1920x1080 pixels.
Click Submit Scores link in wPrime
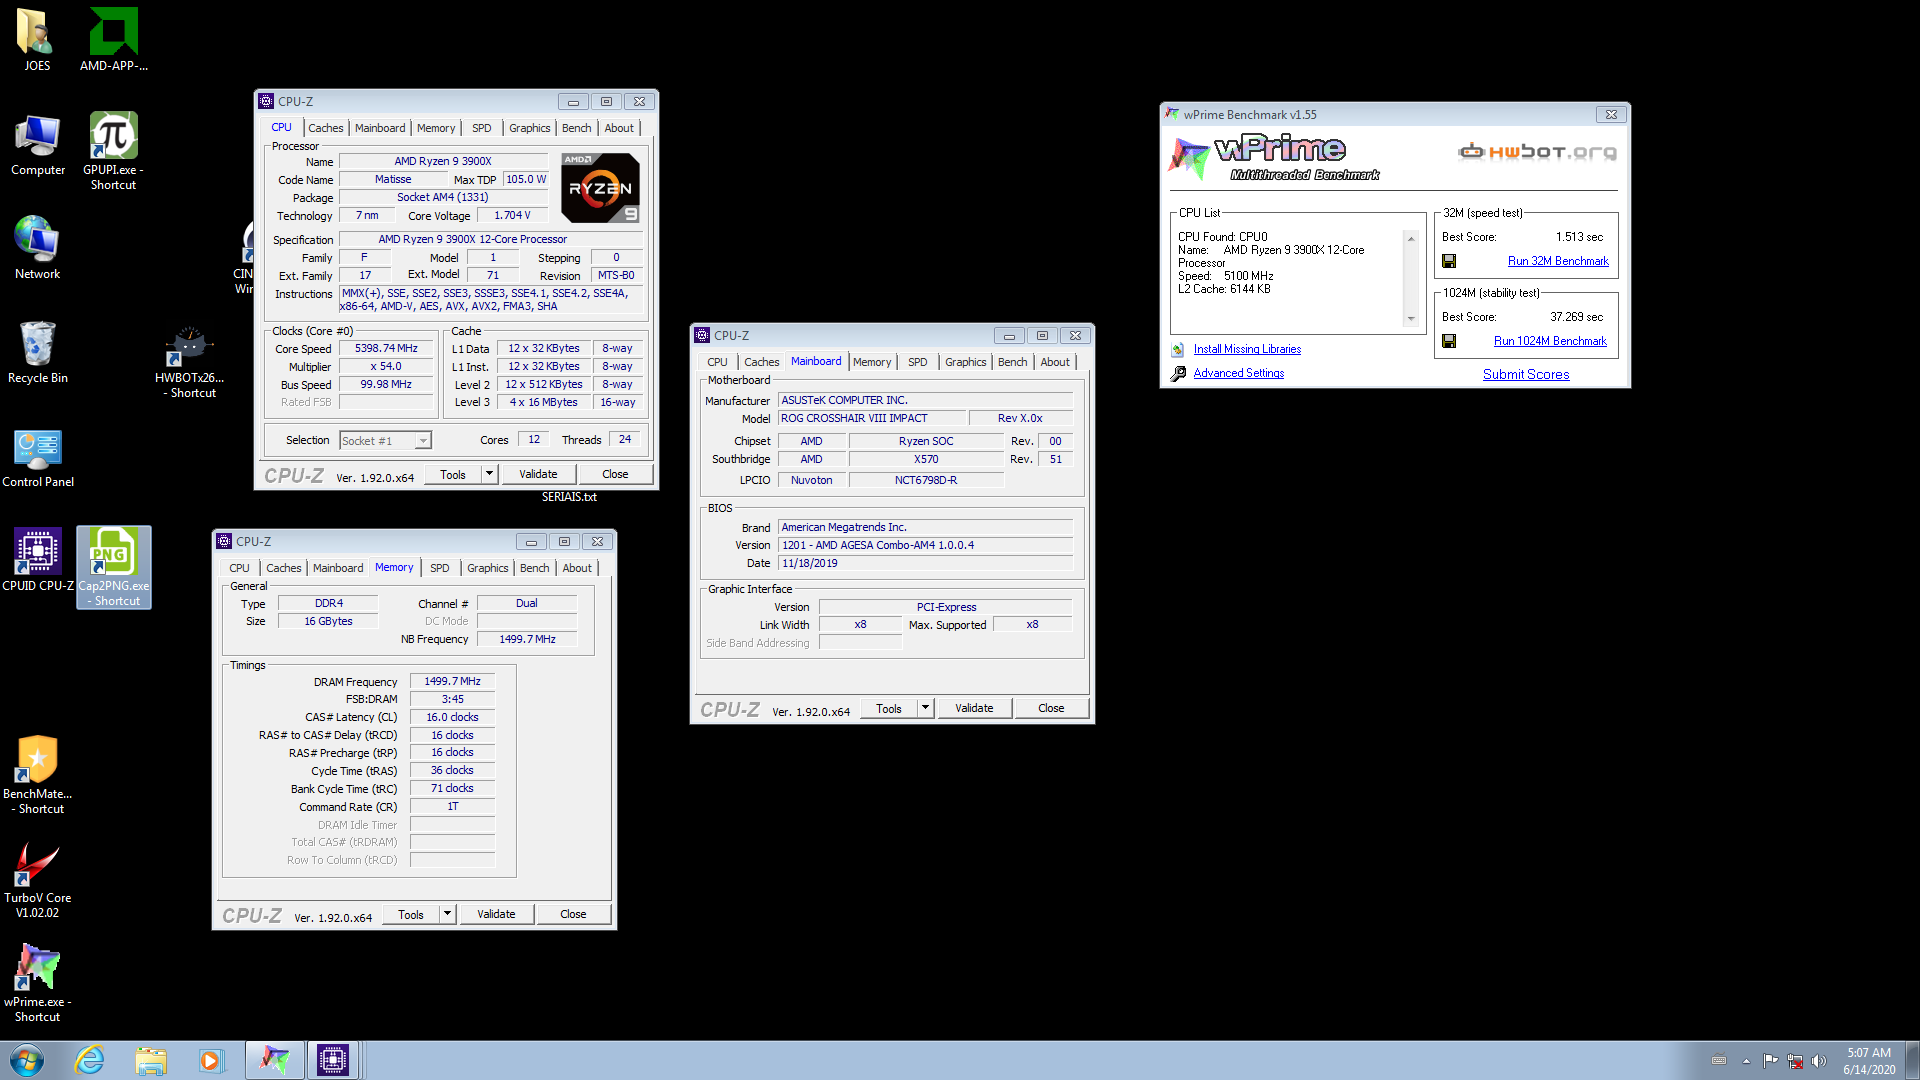[x=1526, y=374]
